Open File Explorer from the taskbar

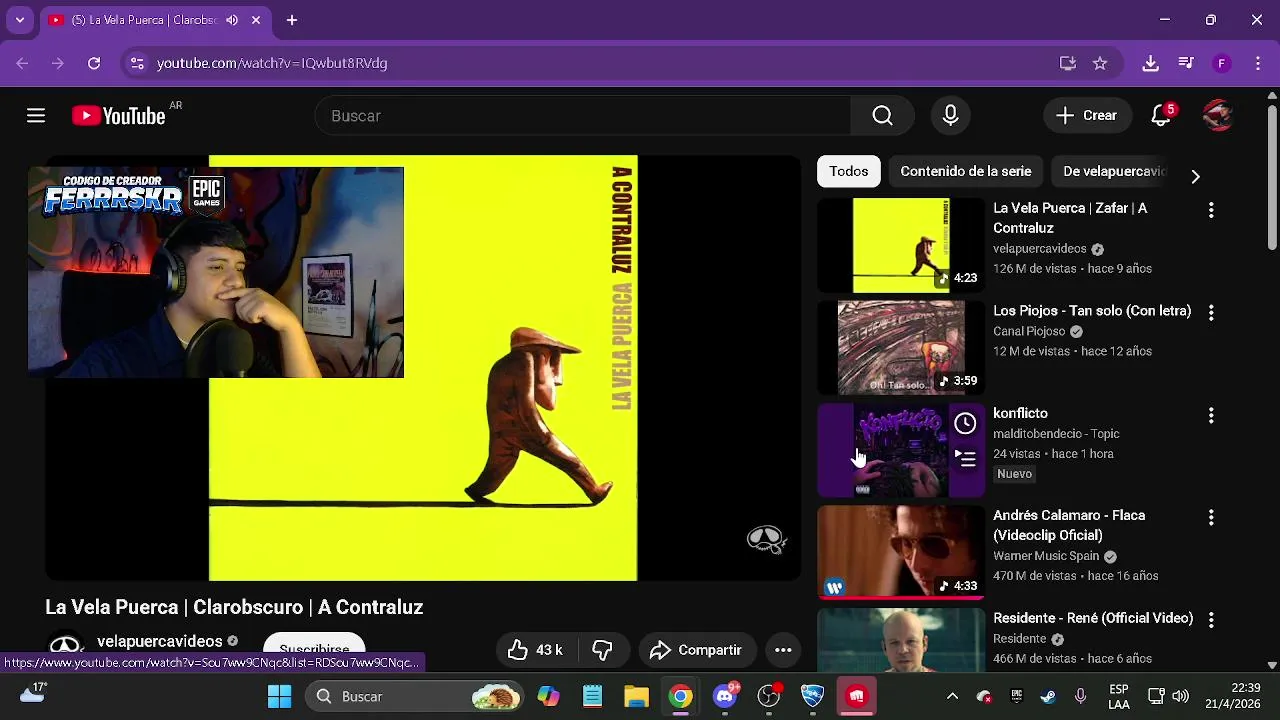pyautogui.click(x=636, y=696)
